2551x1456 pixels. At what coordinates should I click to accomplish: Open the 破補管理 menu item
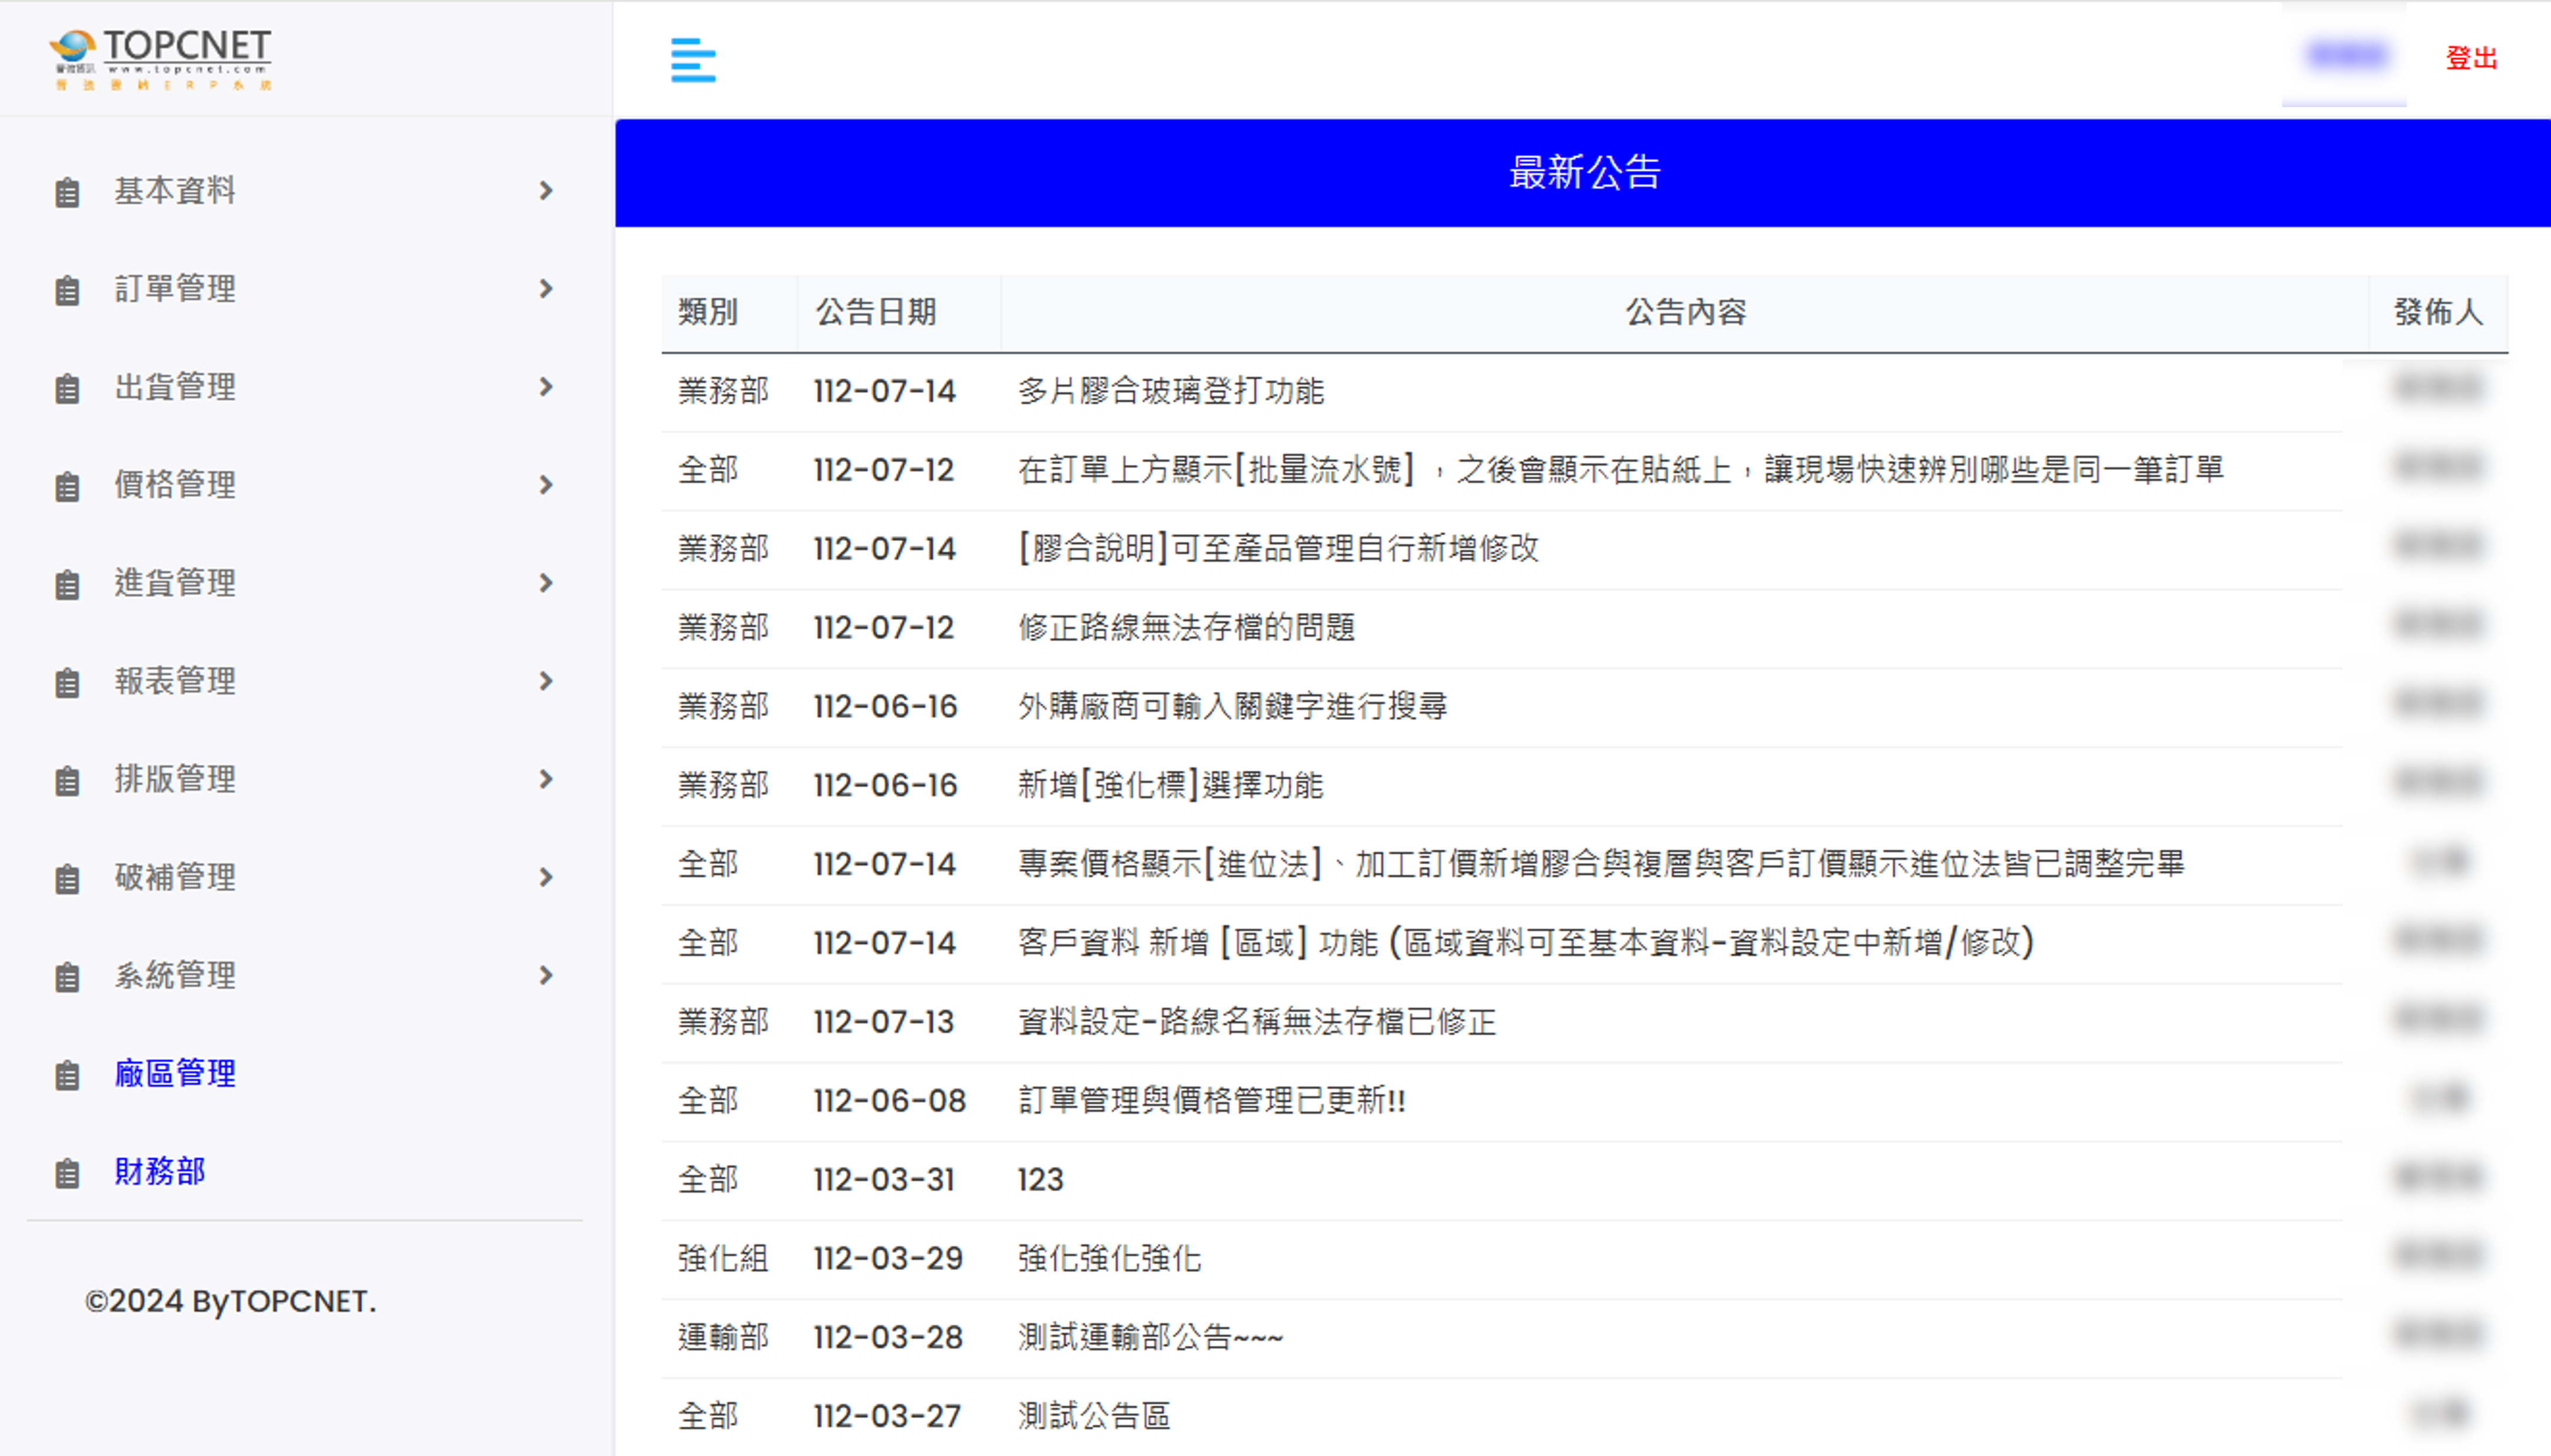[175, 877]
